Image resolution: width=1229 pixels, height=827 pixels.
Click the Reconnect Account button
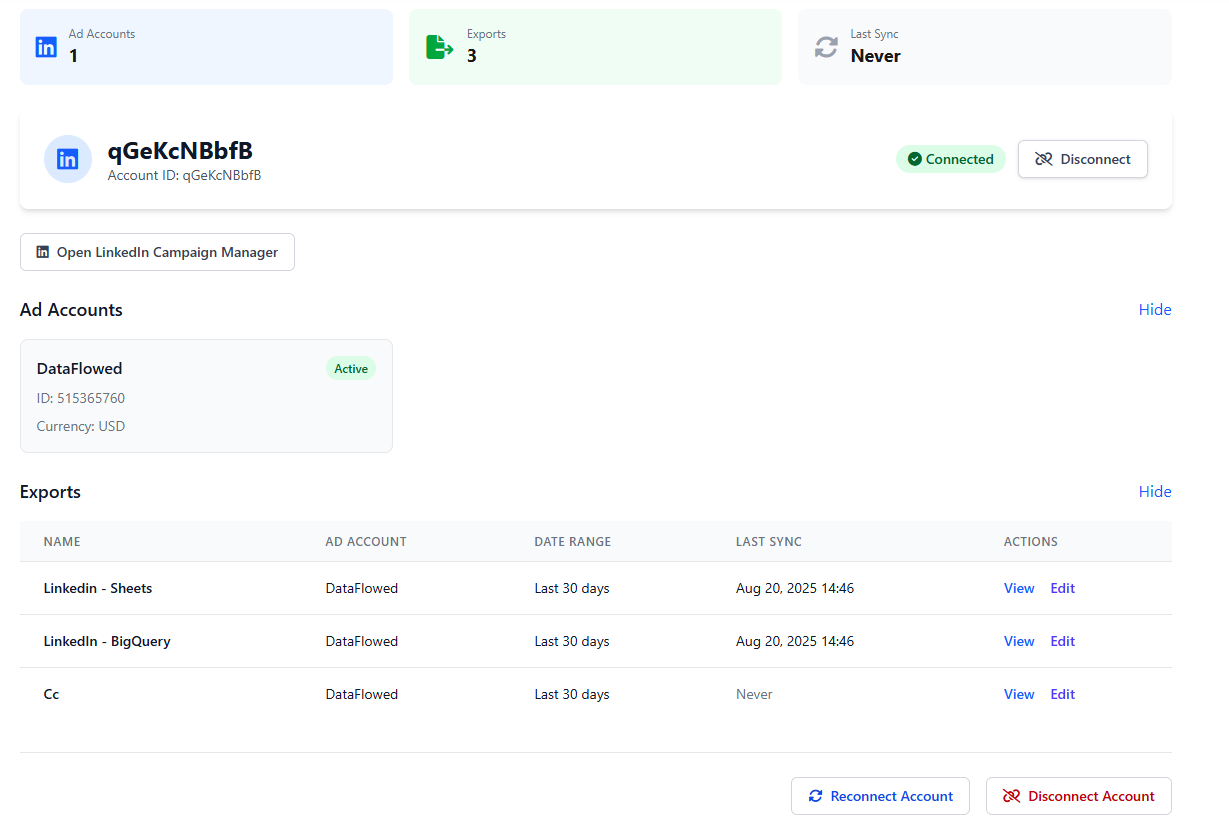click(x=880, y=795)
